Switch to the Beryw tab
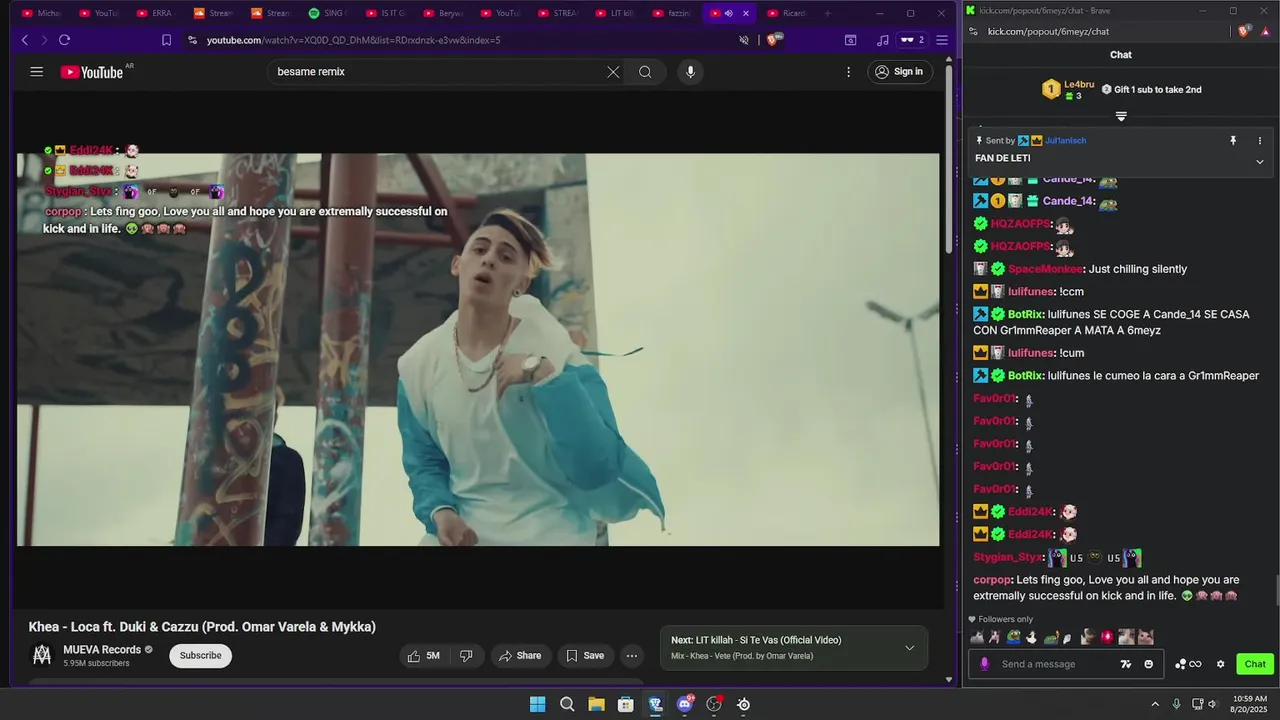Viewport: 1280px width, 720px height. [443, 13]
